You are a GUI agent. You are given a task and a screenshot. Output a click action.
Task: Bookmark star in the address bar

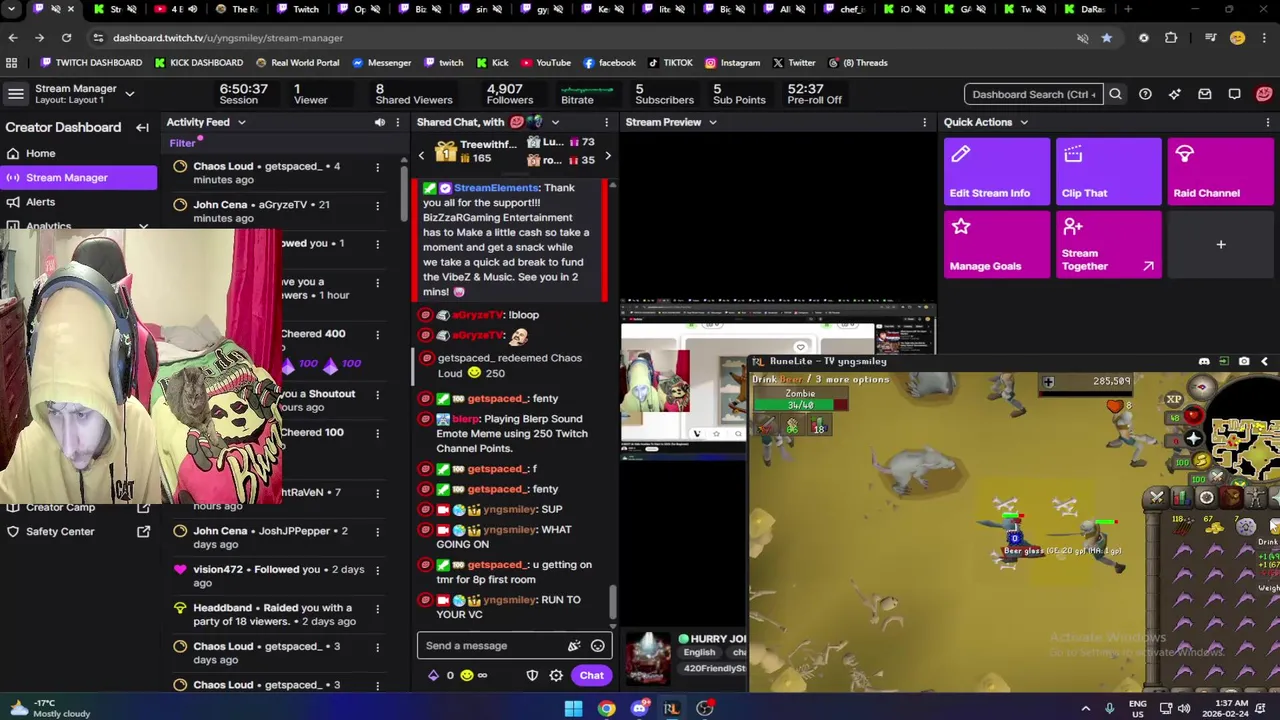[x=1106, y=38]
